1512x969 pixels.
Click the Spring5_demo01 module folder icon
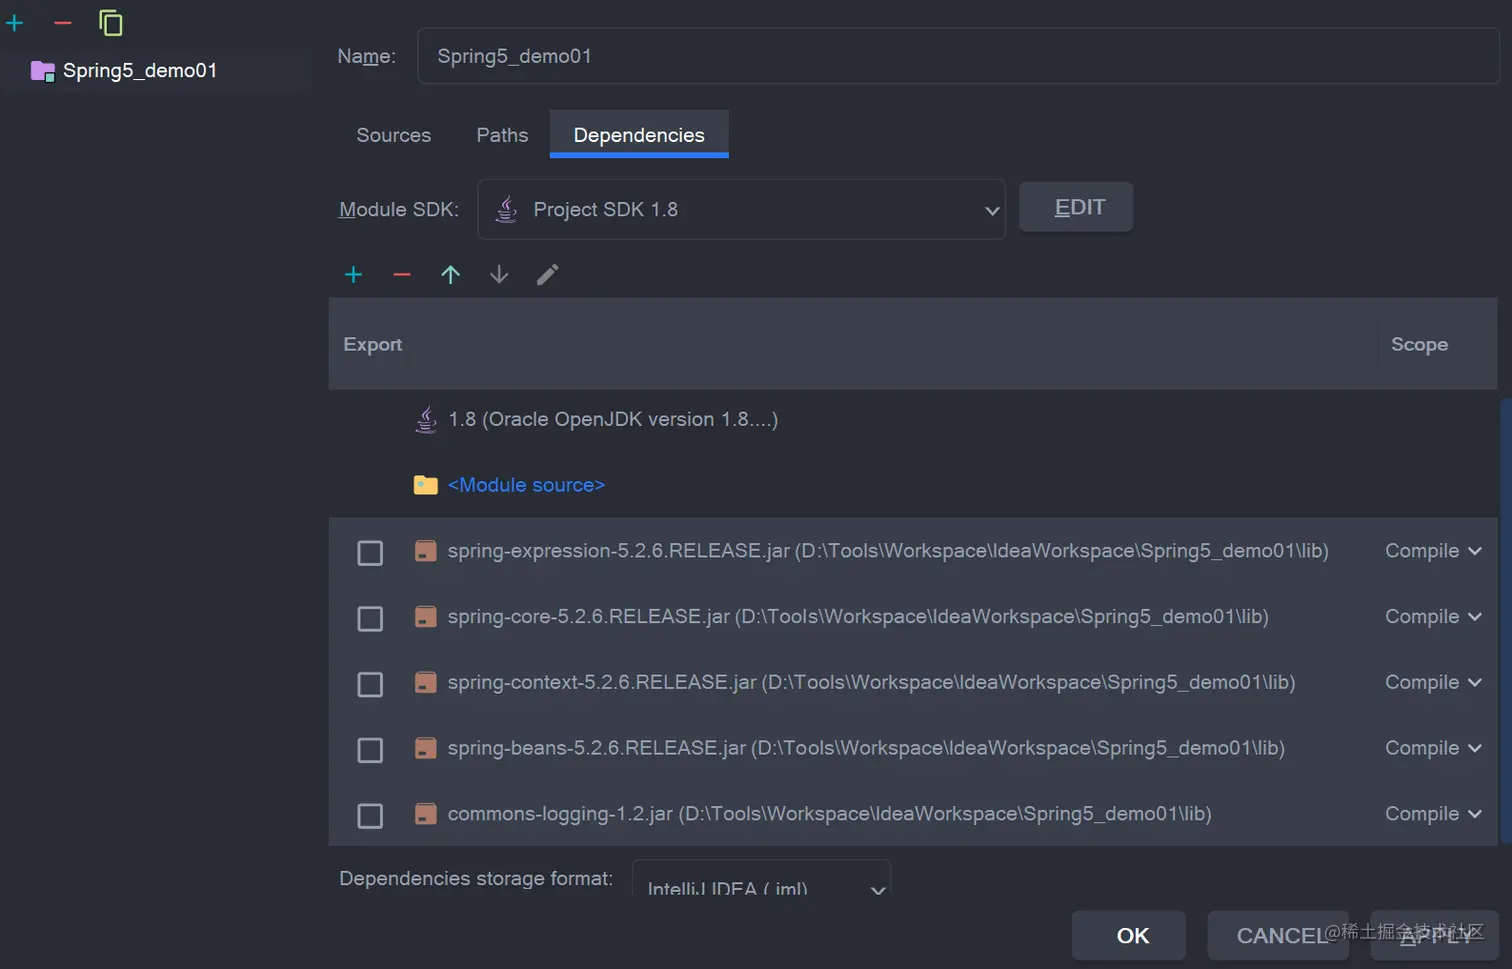pos(42,71)
